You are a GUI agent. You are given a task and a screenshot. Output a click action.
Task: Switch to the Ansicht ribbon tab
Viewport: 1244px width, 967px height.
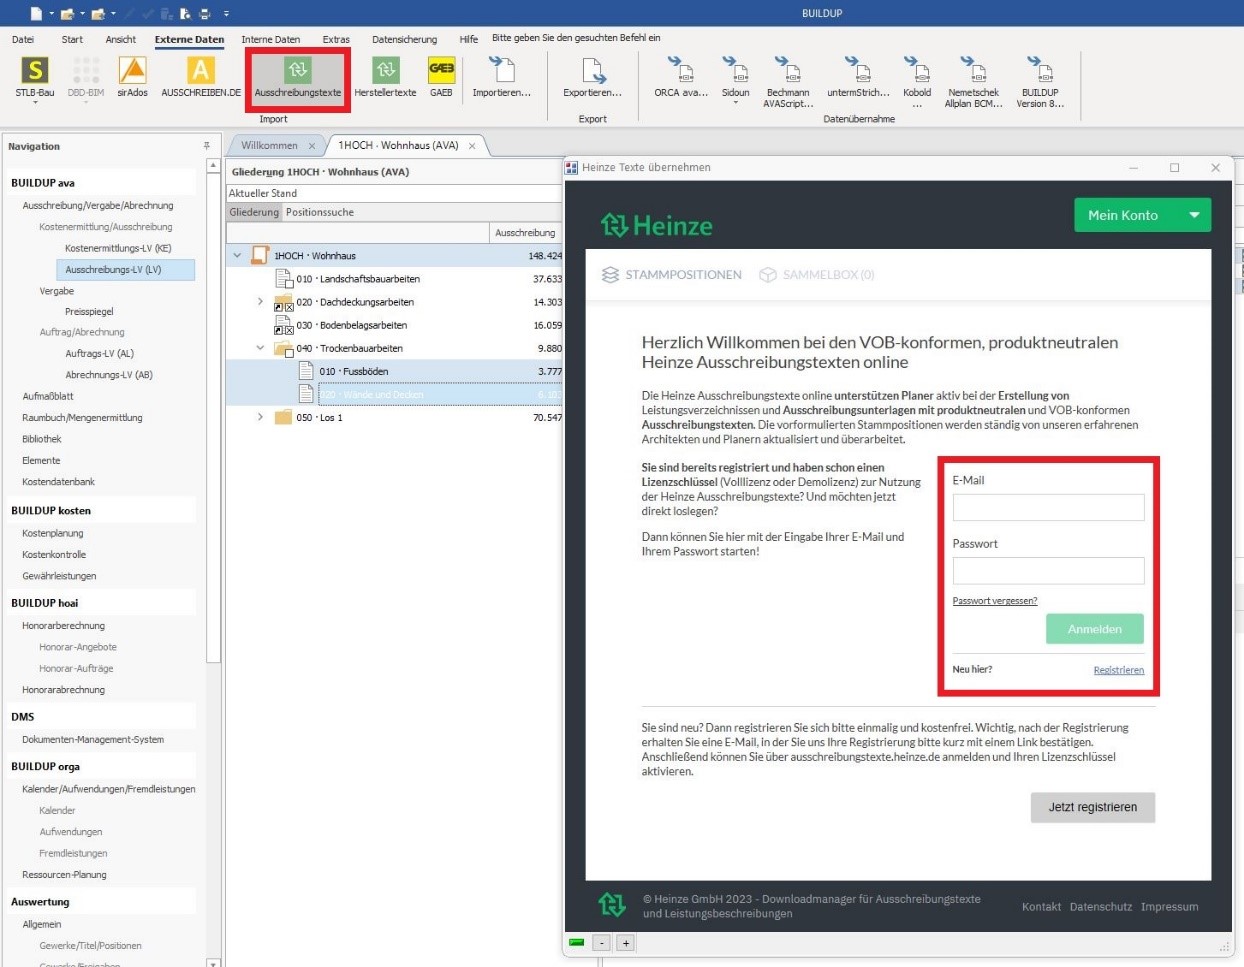pyautogui.click(x=121, y=40)
